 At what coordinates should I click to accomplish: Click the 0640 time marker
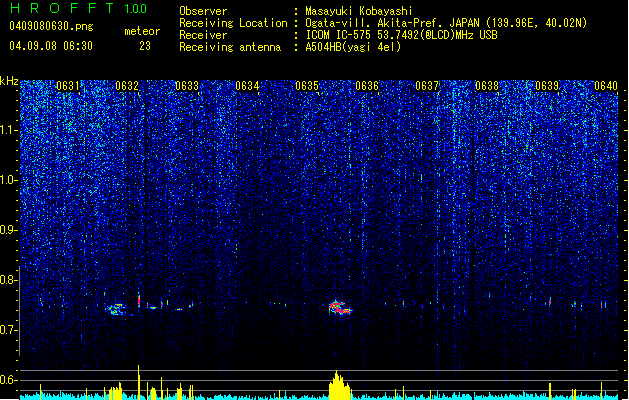[x=606, y=86]
